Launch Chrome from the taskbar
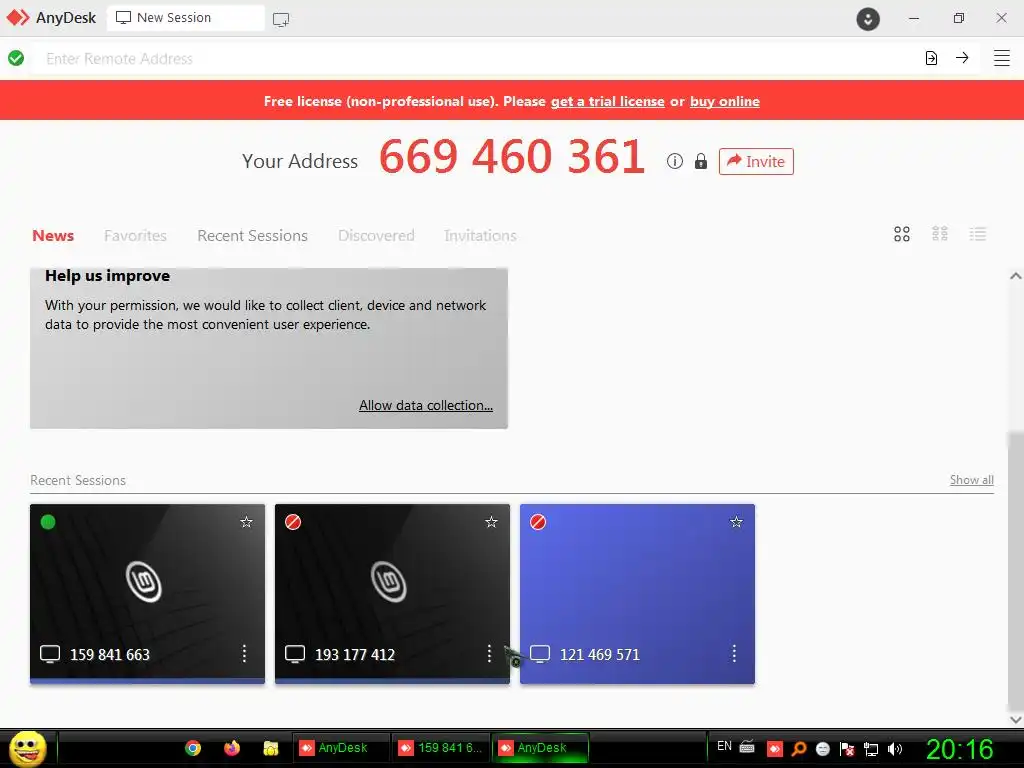1024x768 pixels. [x=193, y=748]
